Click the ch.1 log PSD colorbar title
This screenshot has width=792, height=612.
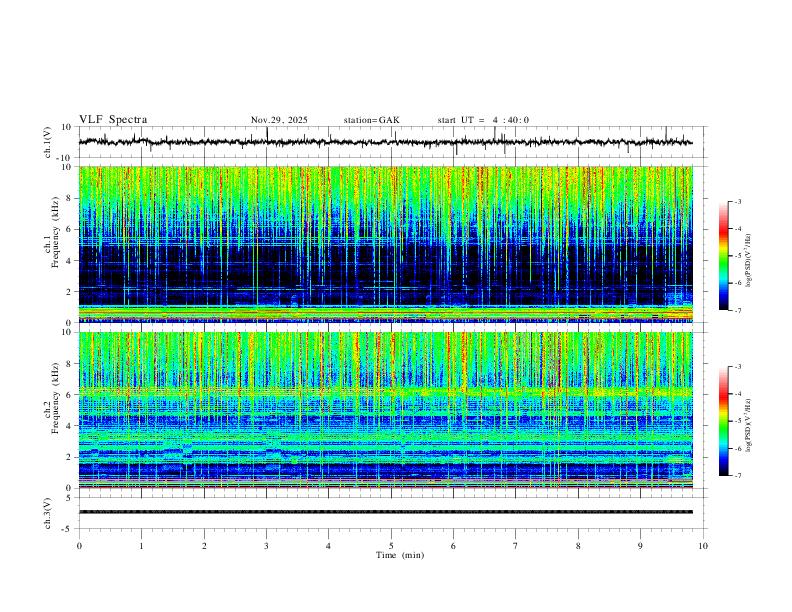point(749,261)
